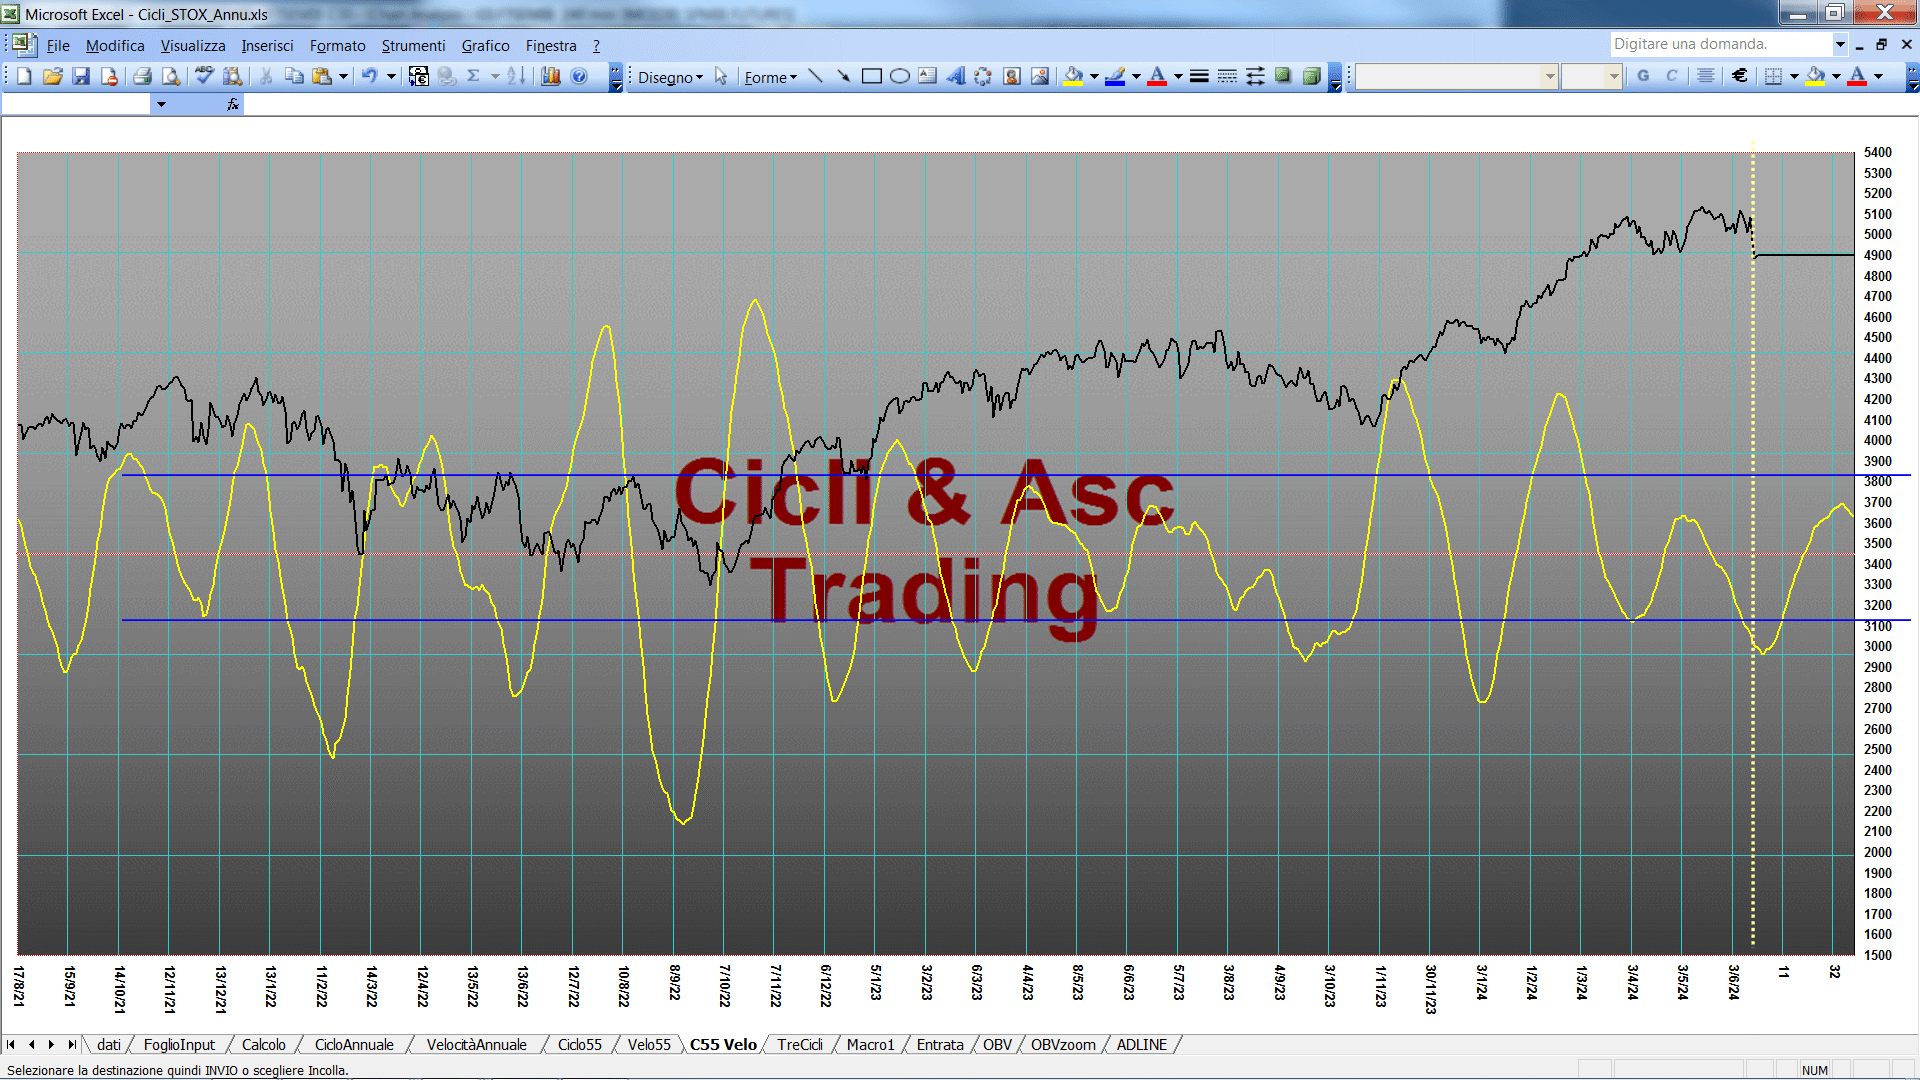Expand the Undo history arrow
Image resolution: width=1920 pixels, height=1080 pixels.
(391, 76)
